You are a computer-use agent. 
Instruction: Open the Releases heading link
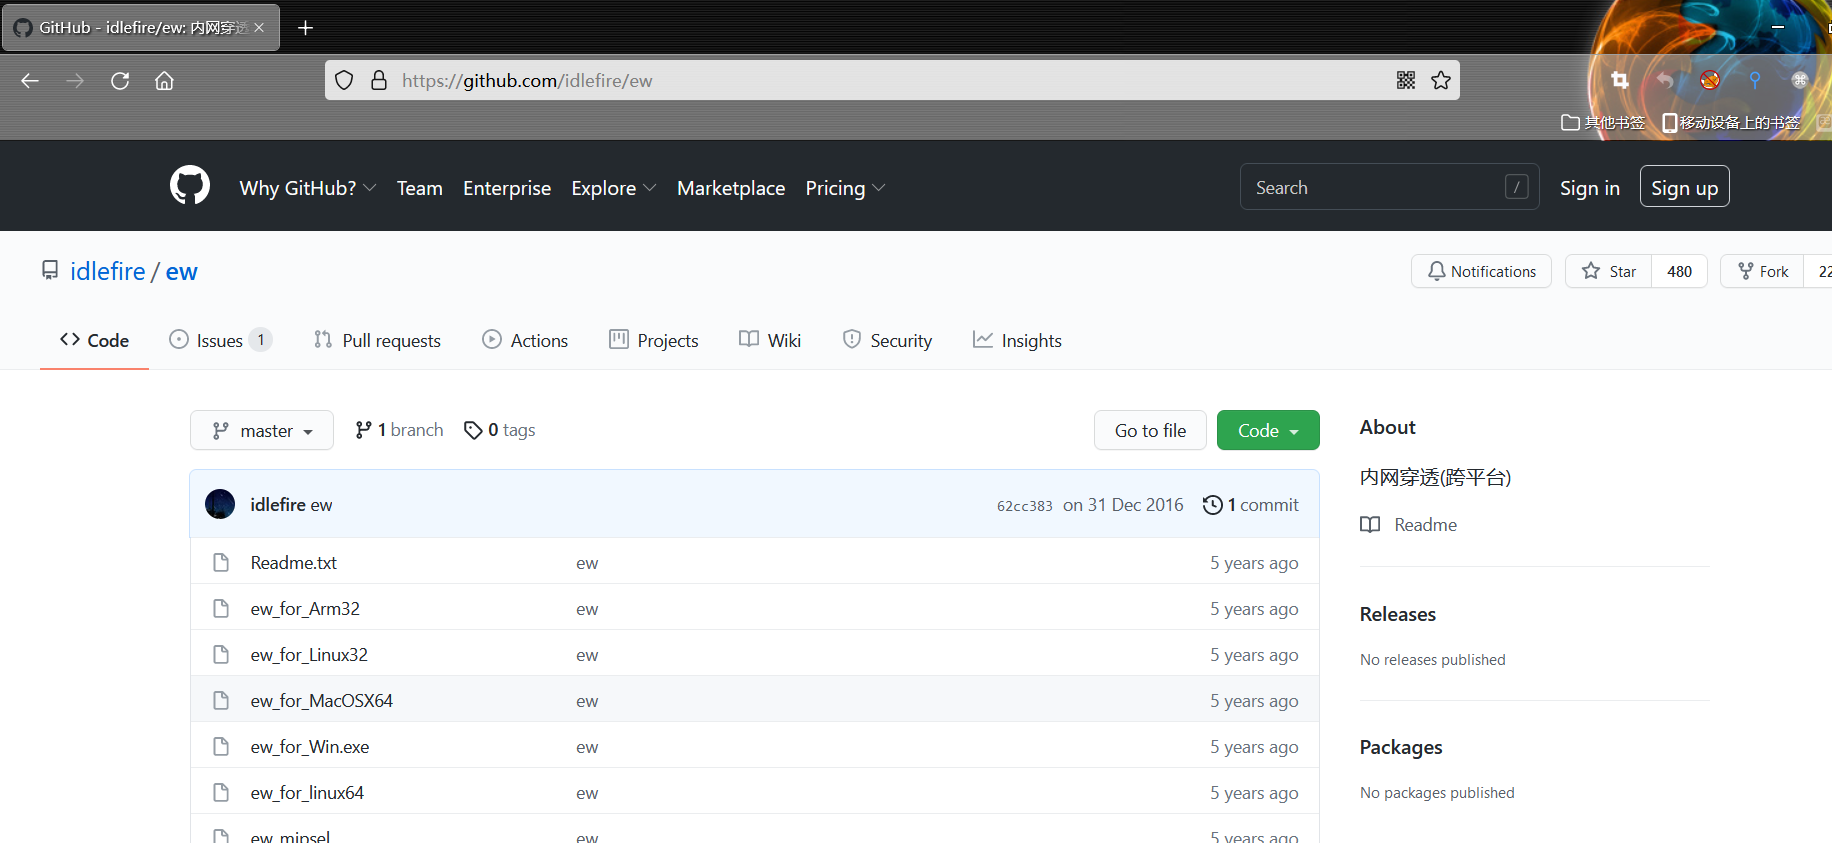[1398, 614]
